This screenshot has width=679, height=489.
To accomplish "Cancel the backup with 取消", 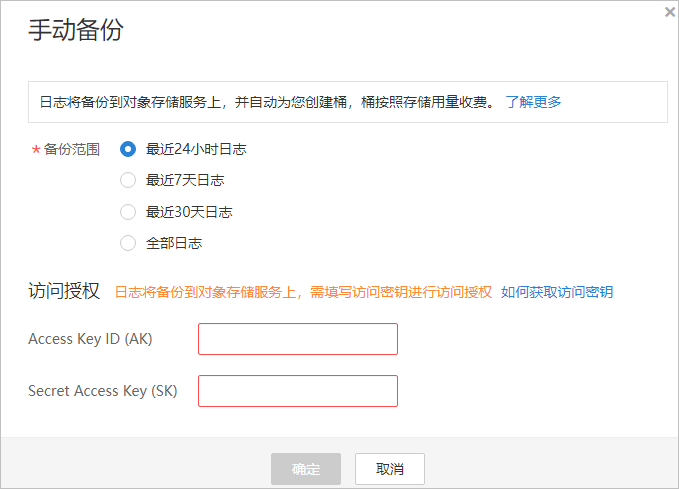I will click(390, 469).
